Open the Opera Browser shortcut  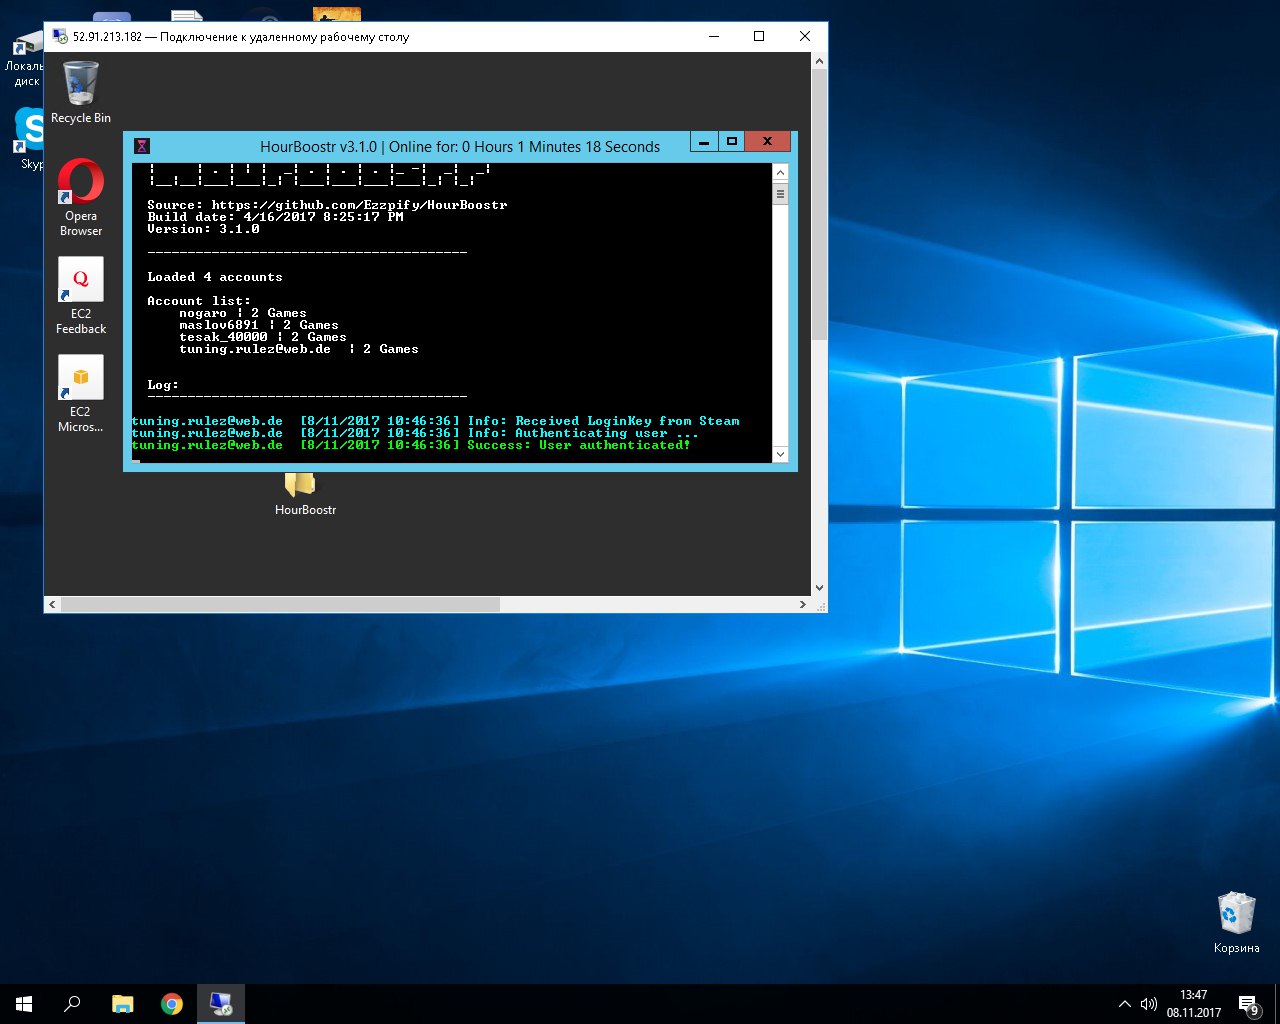pyautogui.click(x=81, y=197)
